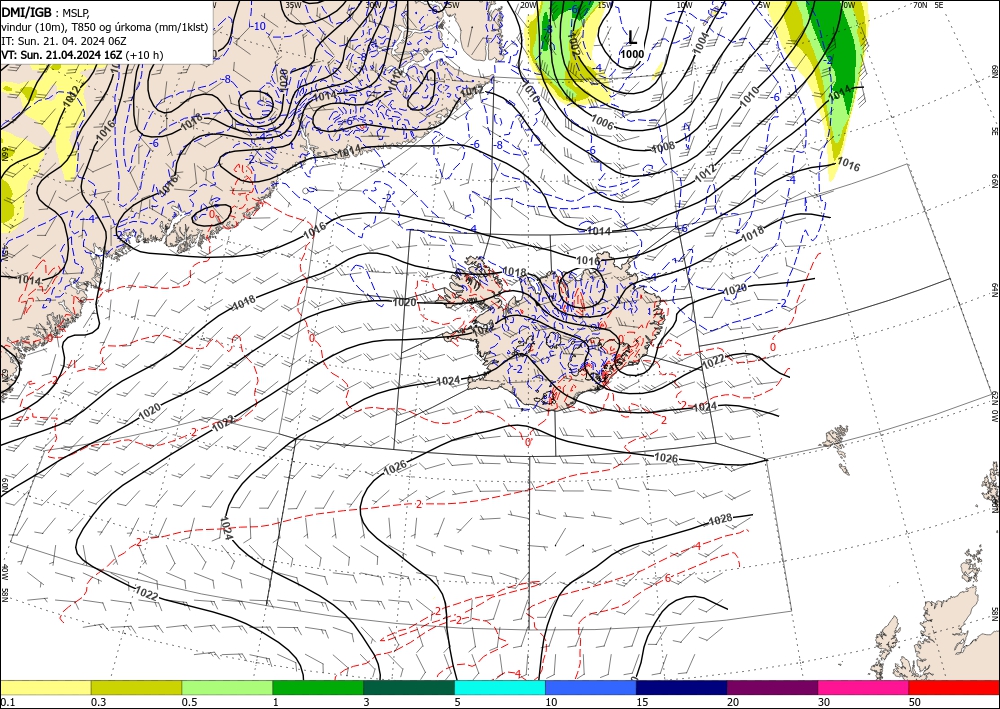Click the navy 15–20 legend swatch
Viewport: 1000px width, 709px height.
click(682, 687)
